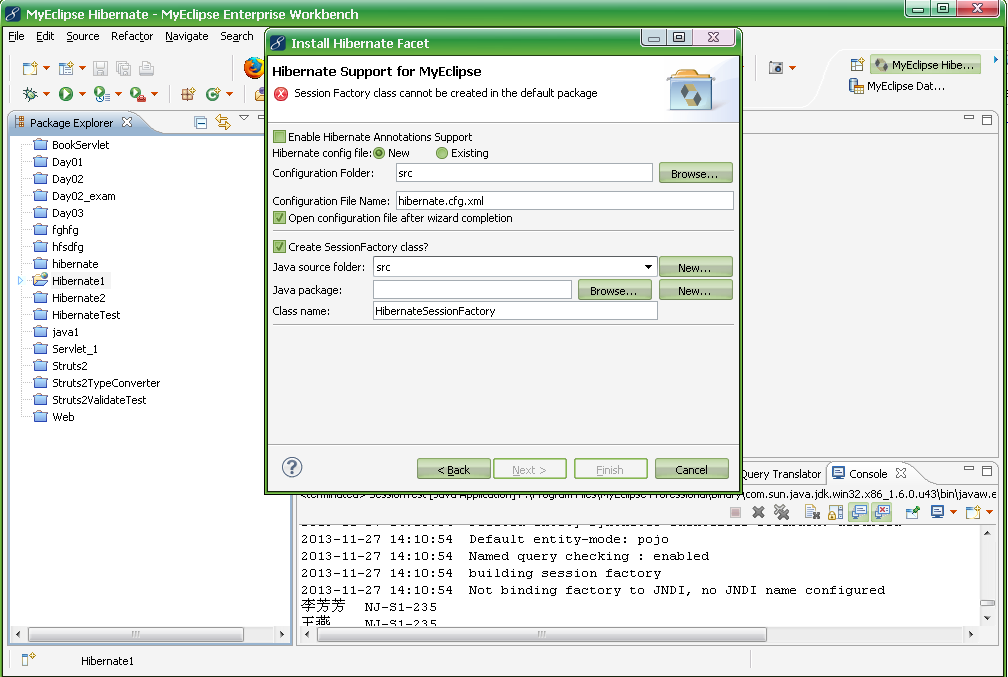This screenshot has height=677, width=1008.
Task: Open the Java source folder dropdown
Action: click(648, 267)
